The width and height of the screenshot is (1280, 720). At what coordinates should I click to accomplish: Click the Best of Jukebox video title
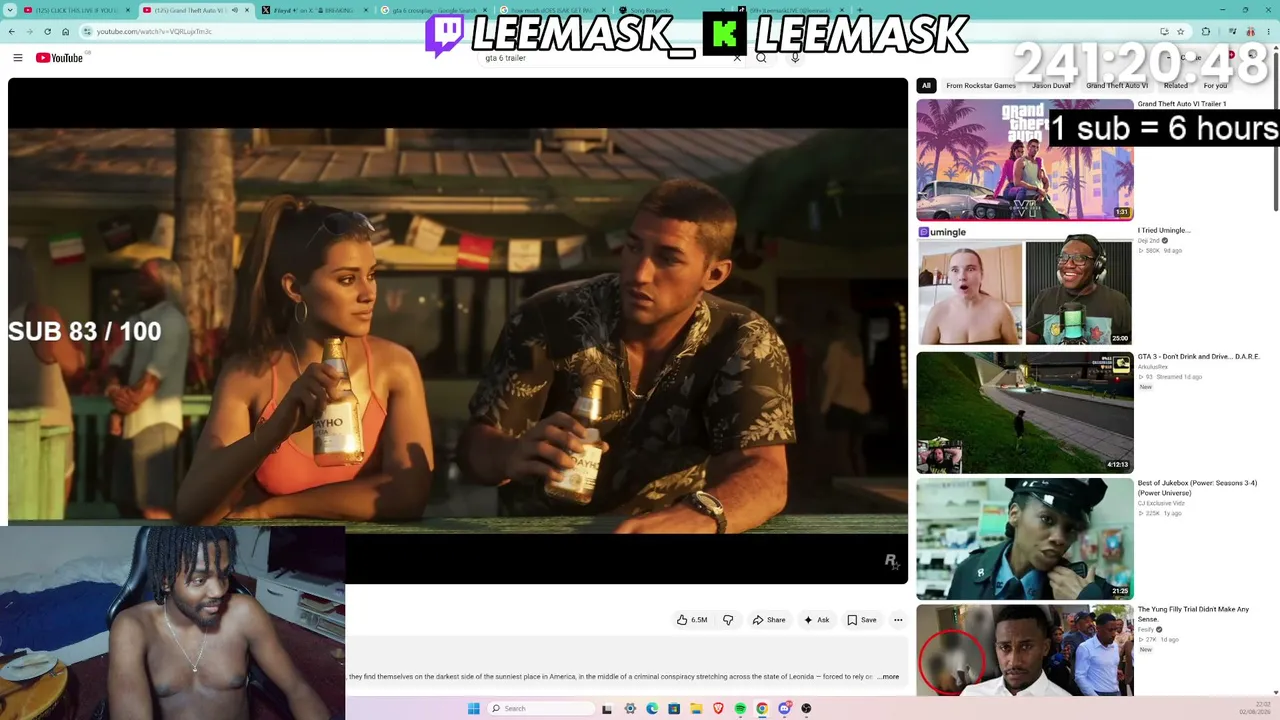click(1198, 488)
